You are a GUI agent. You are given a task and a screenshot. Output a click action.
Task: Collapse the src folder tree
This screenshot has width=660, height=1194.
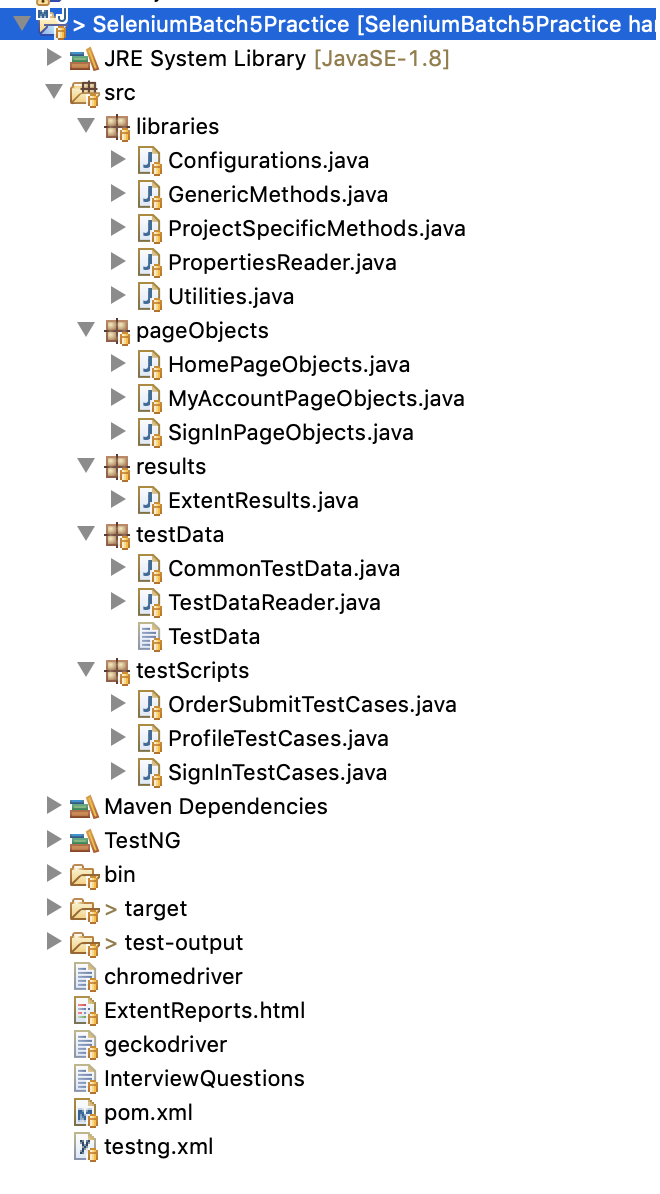coord(53,92)
